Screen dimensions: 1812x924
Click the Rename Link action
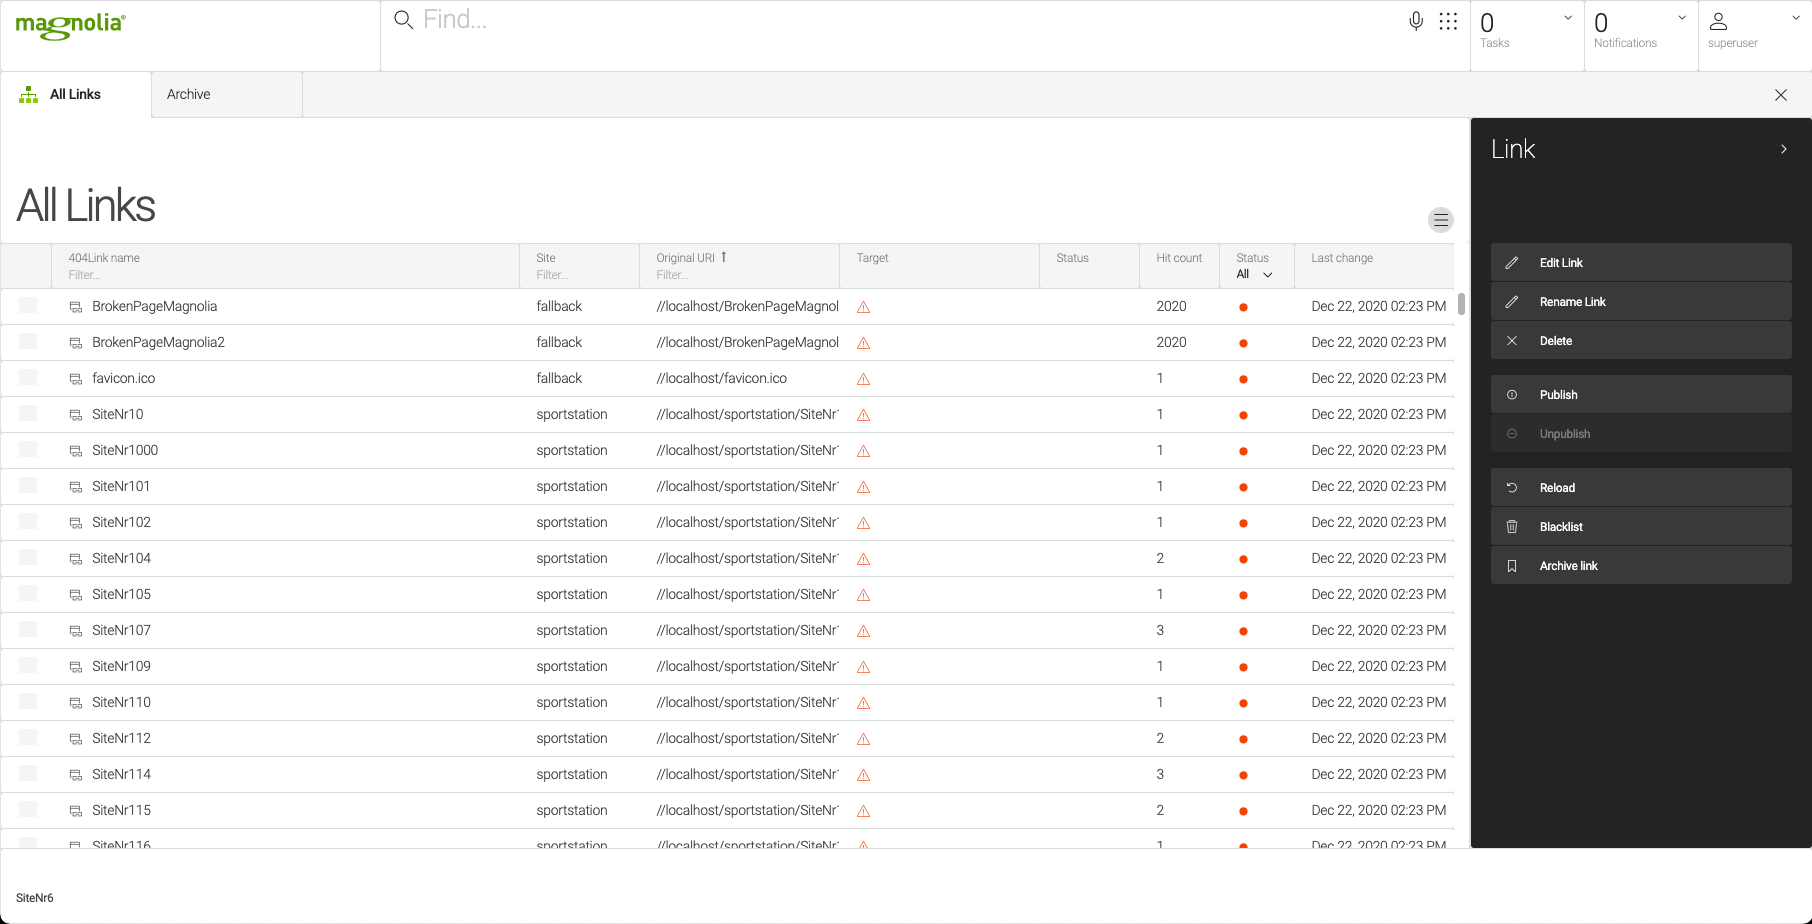(1640, 301)
